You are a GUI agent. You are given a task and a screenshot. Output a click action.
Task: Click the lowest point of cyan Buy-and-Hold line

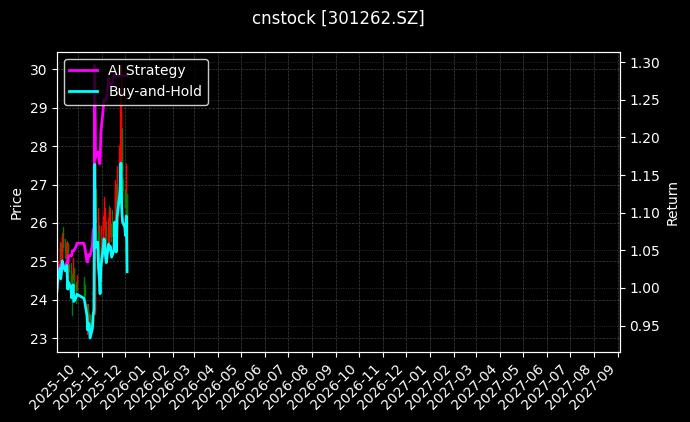coord(90,337)
